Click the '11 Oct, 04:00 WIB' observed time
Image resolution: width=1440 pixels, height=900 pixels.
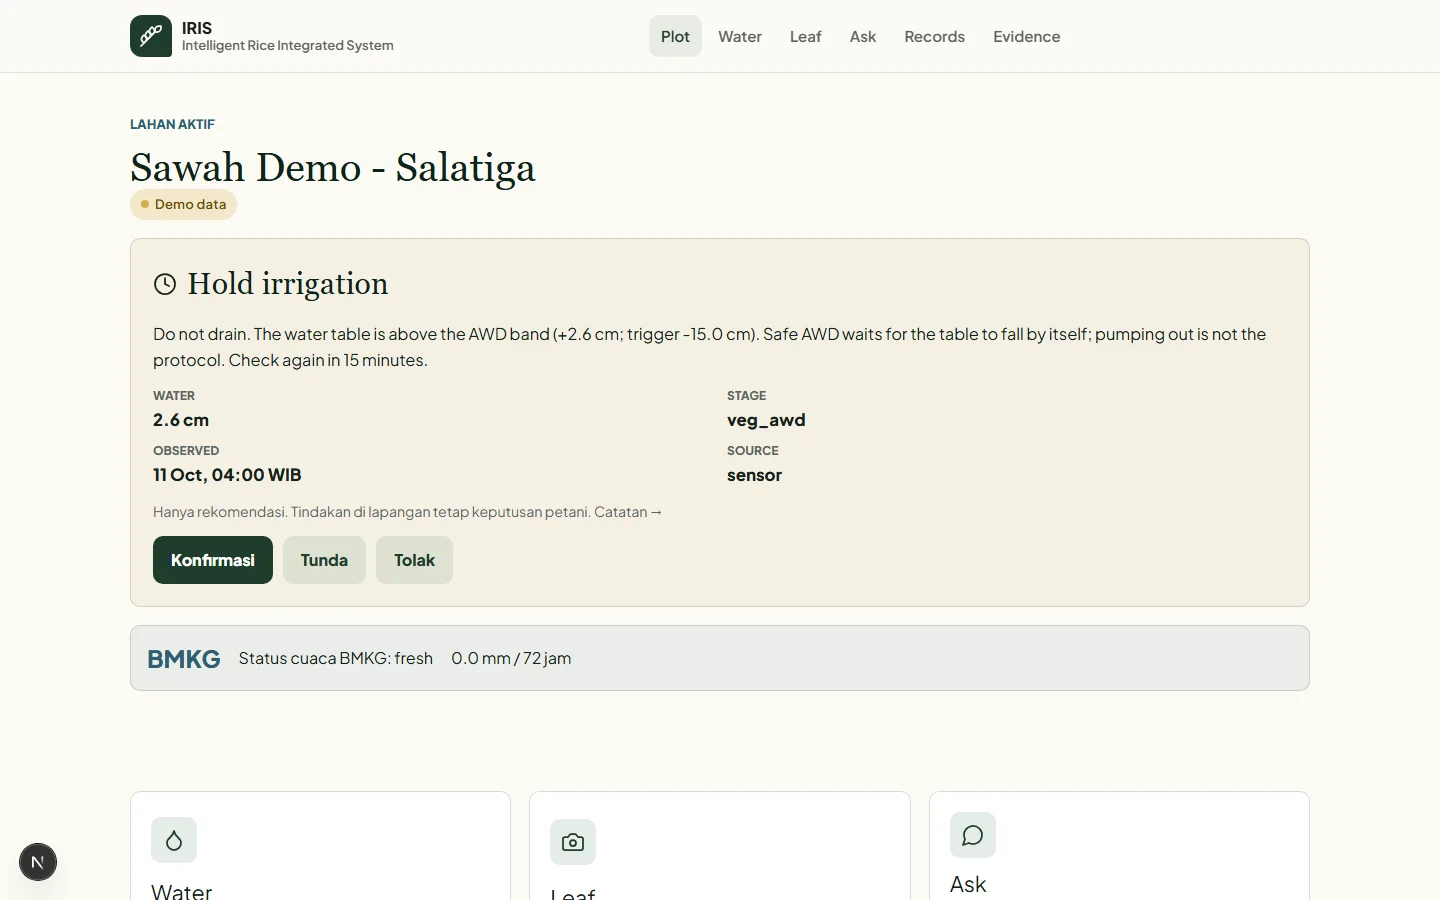click(227, 475)
